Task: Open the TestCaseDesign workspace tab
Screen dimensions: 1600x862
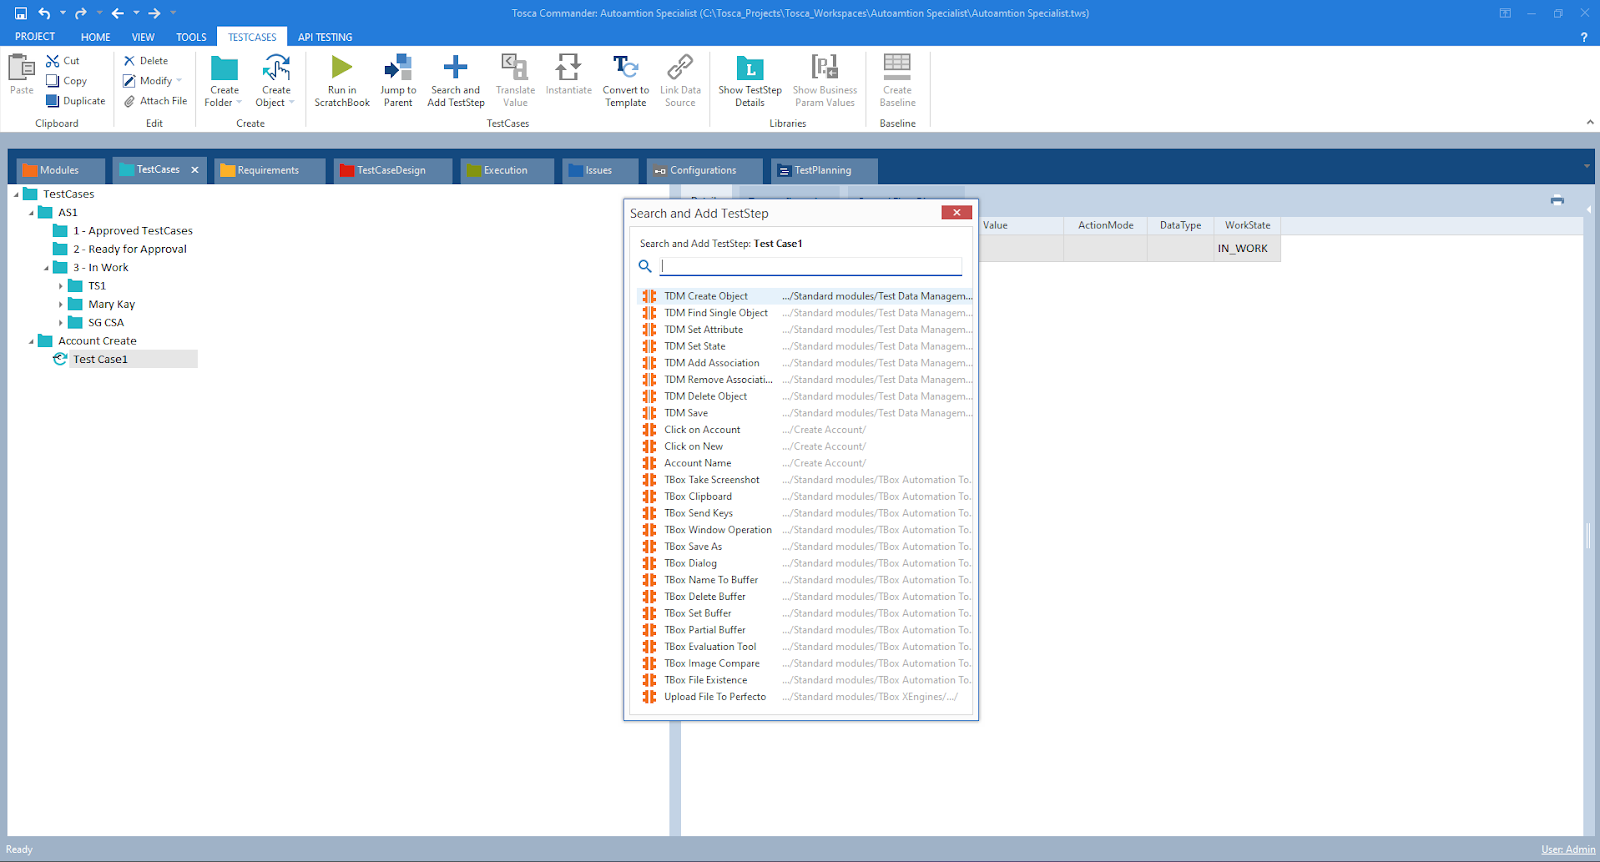Action: (x=391, y=170)
